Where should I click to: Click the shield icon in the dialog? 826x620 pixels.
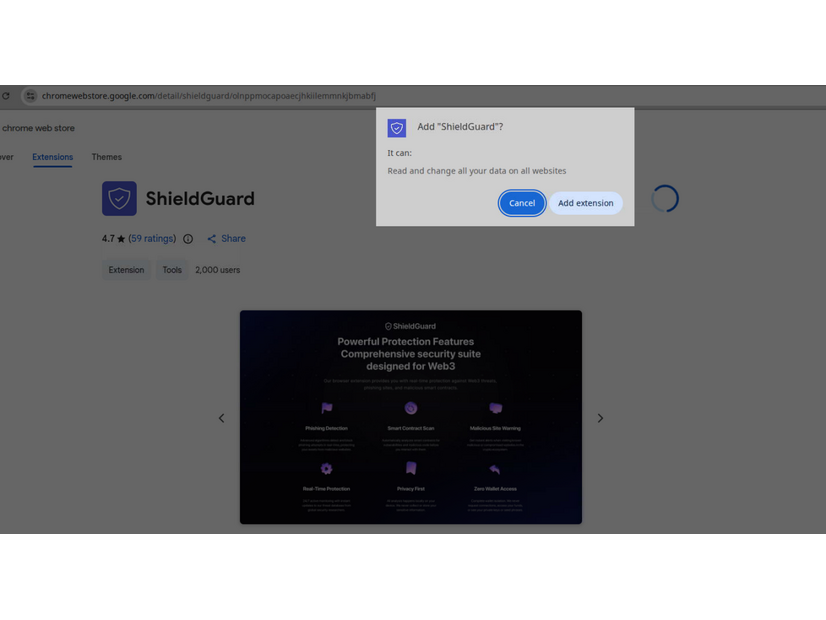(x=397, y=127)
